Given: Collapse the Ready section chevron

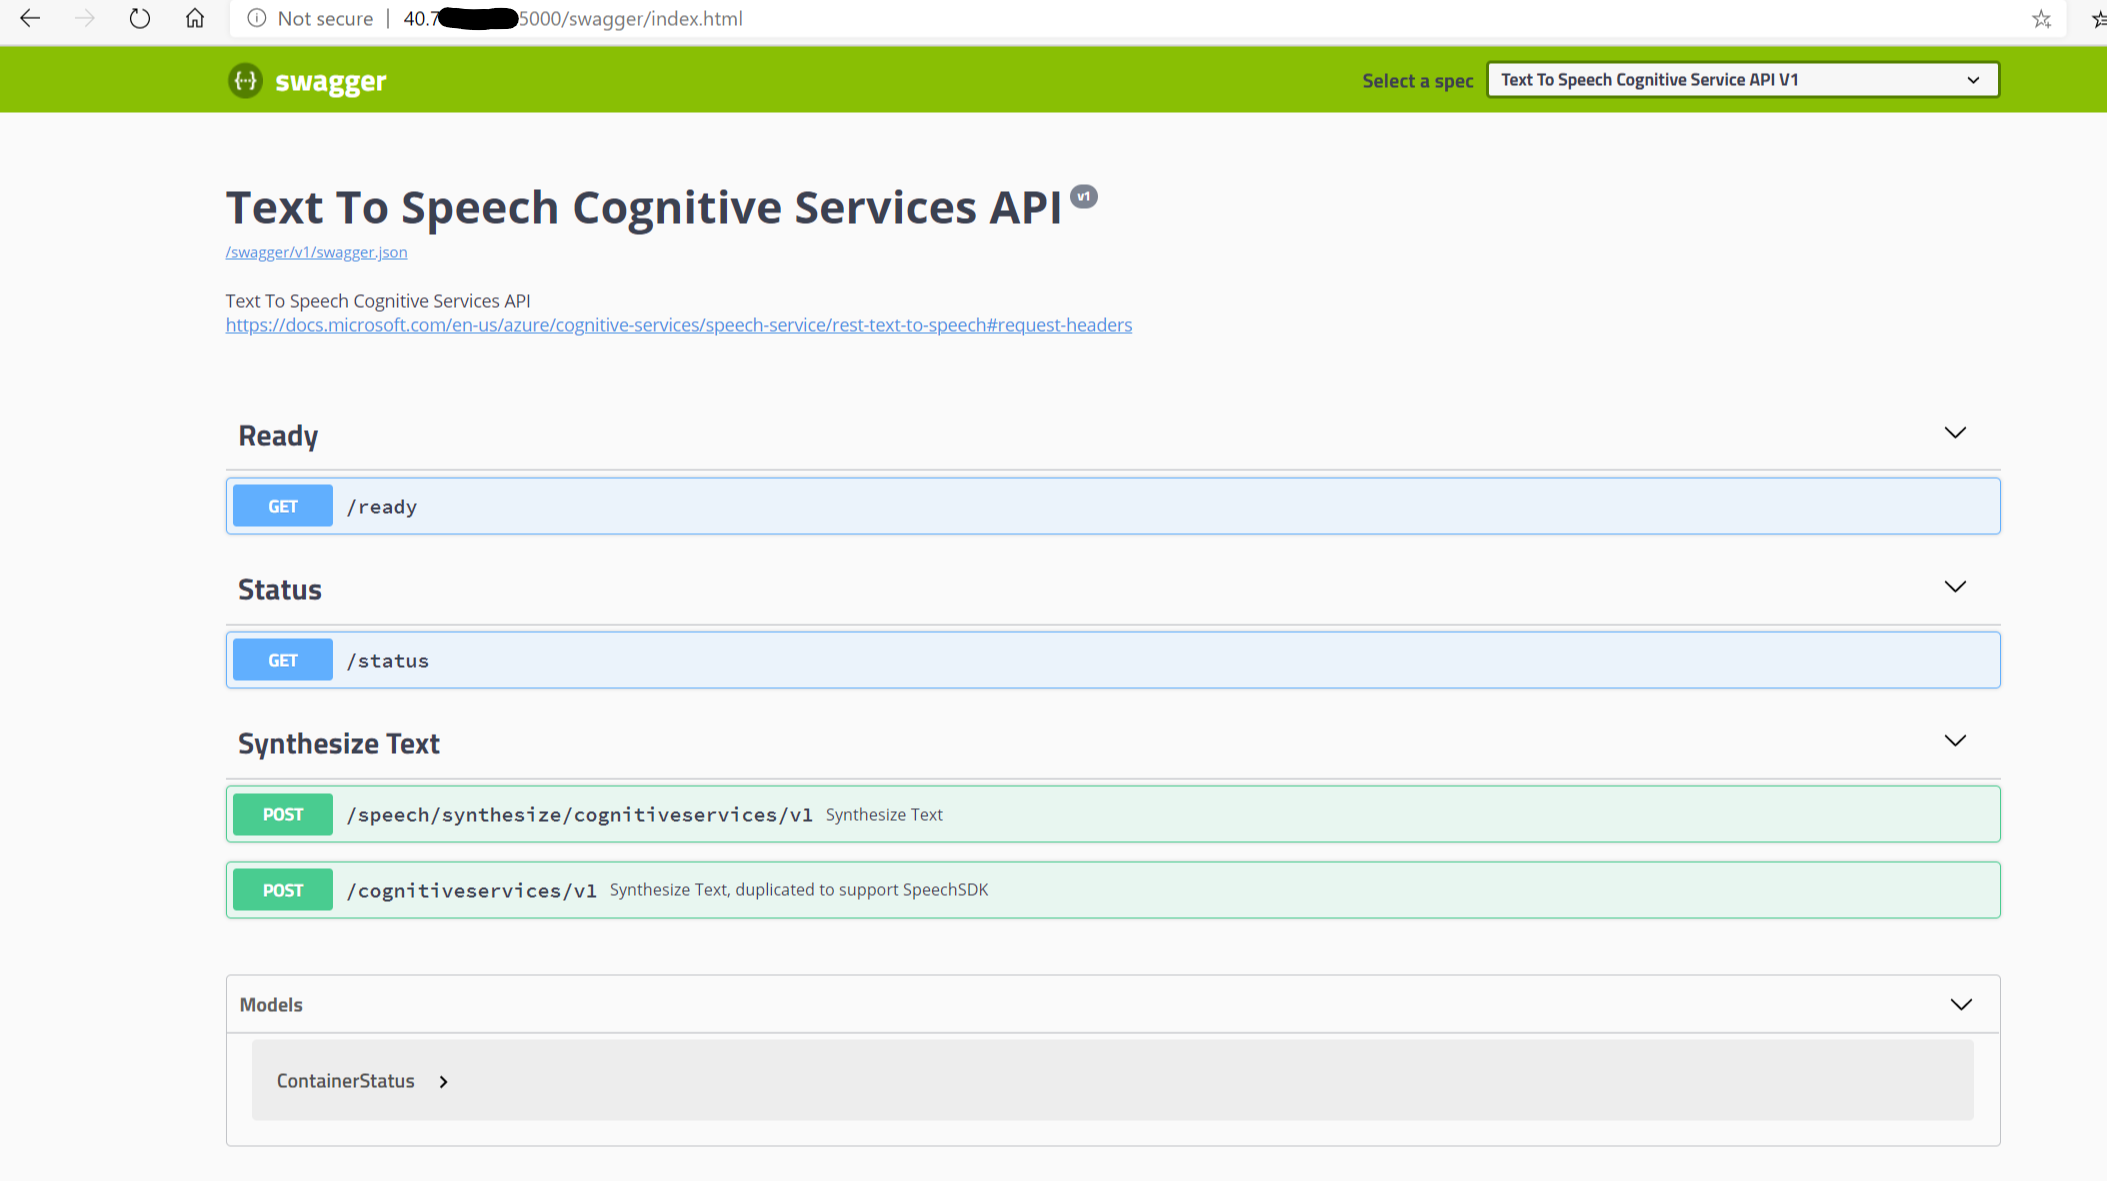Looking at the screenshot, I should (1954, 433).
